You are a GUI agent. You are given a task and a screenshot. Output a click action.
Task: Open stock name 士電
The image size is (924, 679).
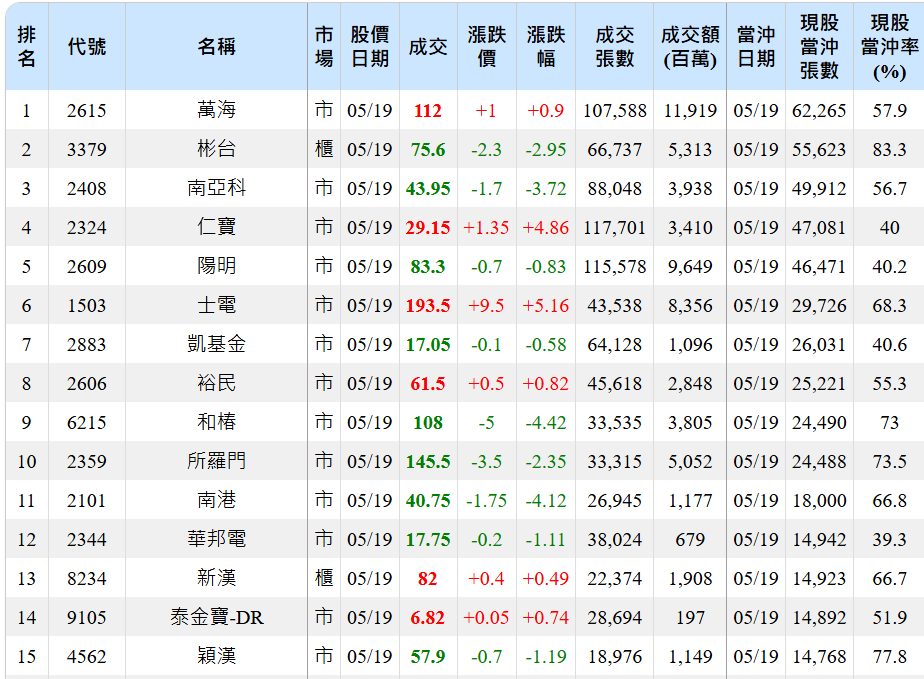coord(216,305)
